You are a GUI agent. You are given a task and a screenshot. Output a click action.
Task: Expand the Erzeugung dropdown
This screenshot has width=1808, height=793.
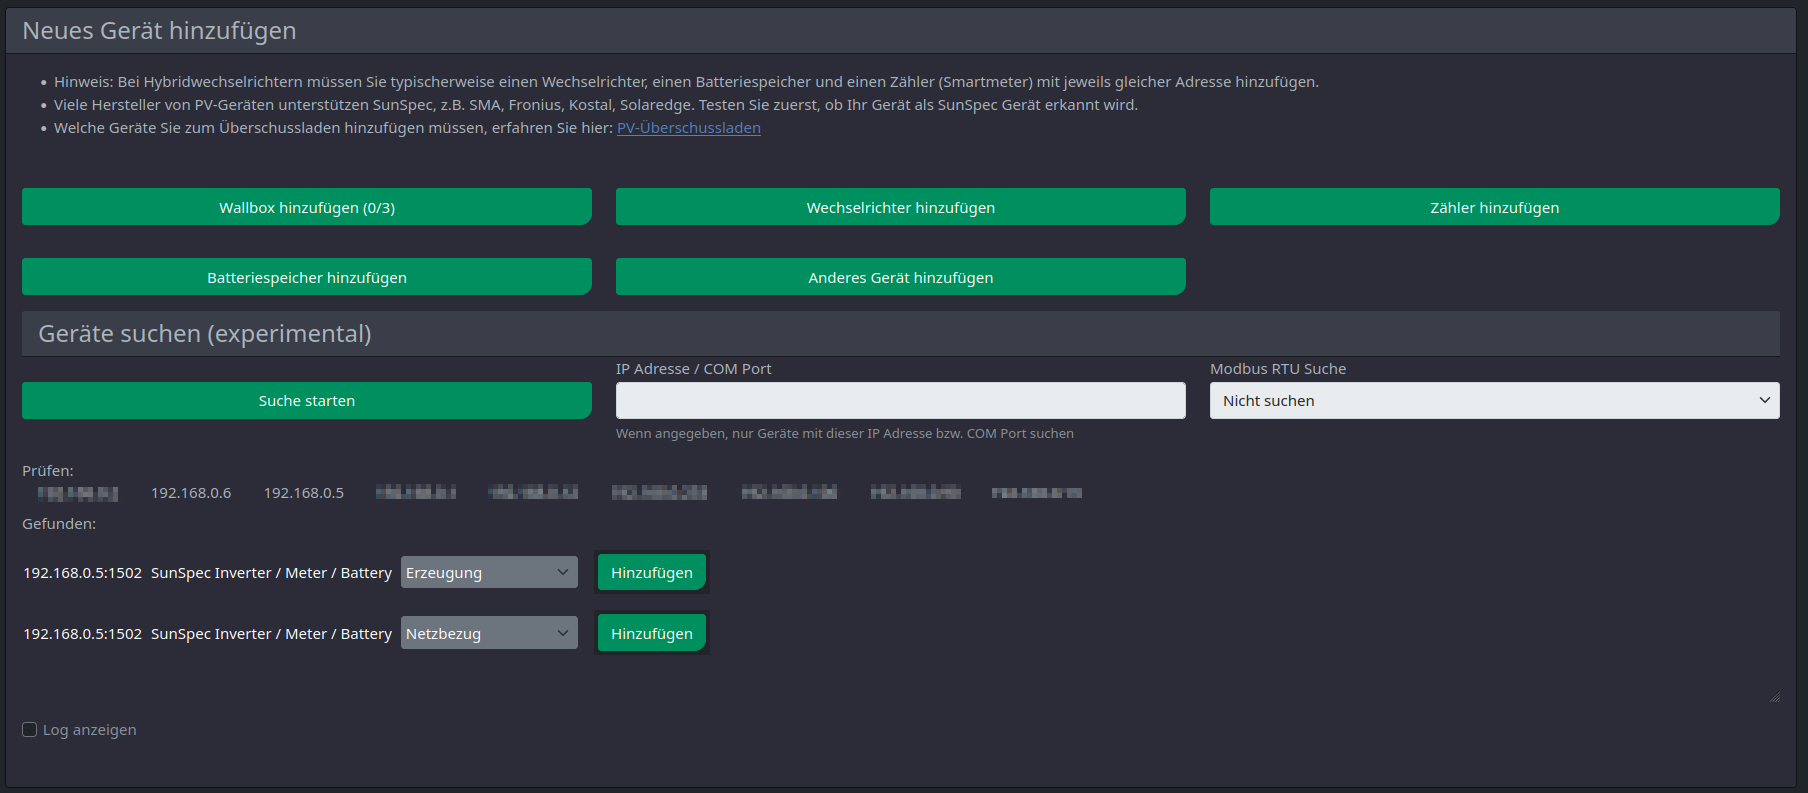[x=489, y=572]
